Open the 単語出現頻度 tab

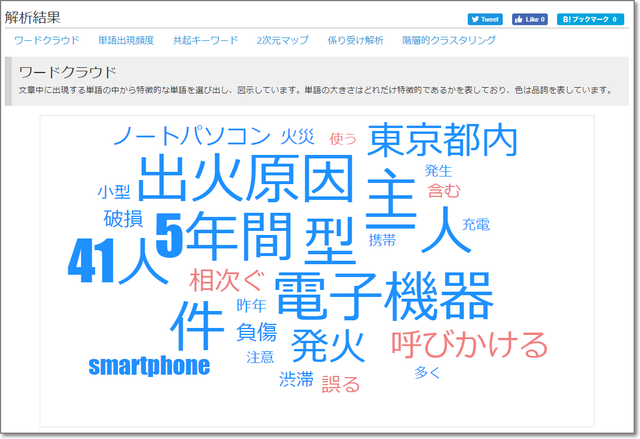click(x=126, y=40)
